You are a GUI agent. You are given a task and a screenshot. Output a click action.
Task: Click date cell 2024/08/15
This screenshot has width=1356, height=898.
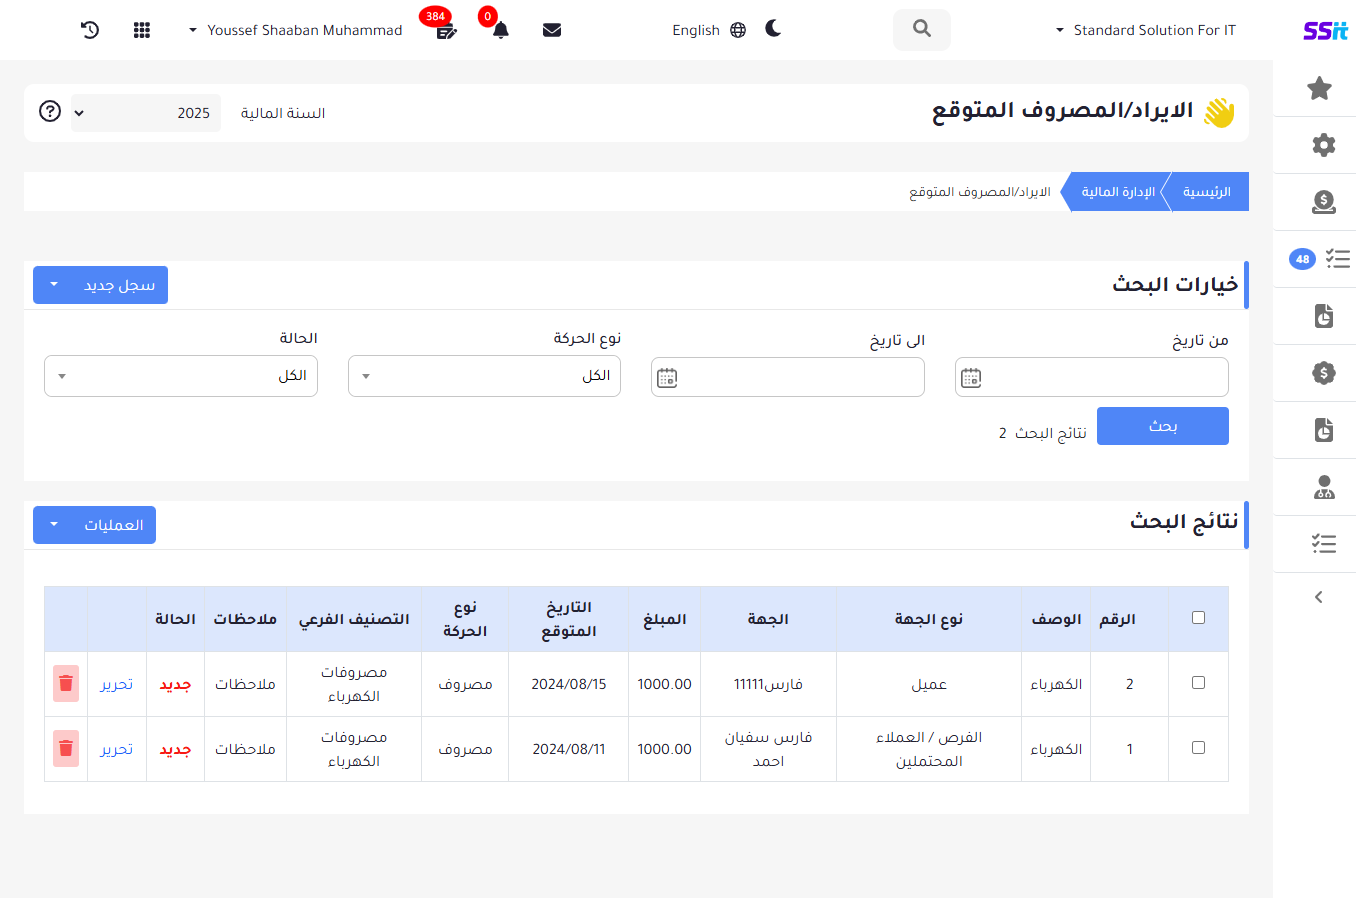(569, 684)
